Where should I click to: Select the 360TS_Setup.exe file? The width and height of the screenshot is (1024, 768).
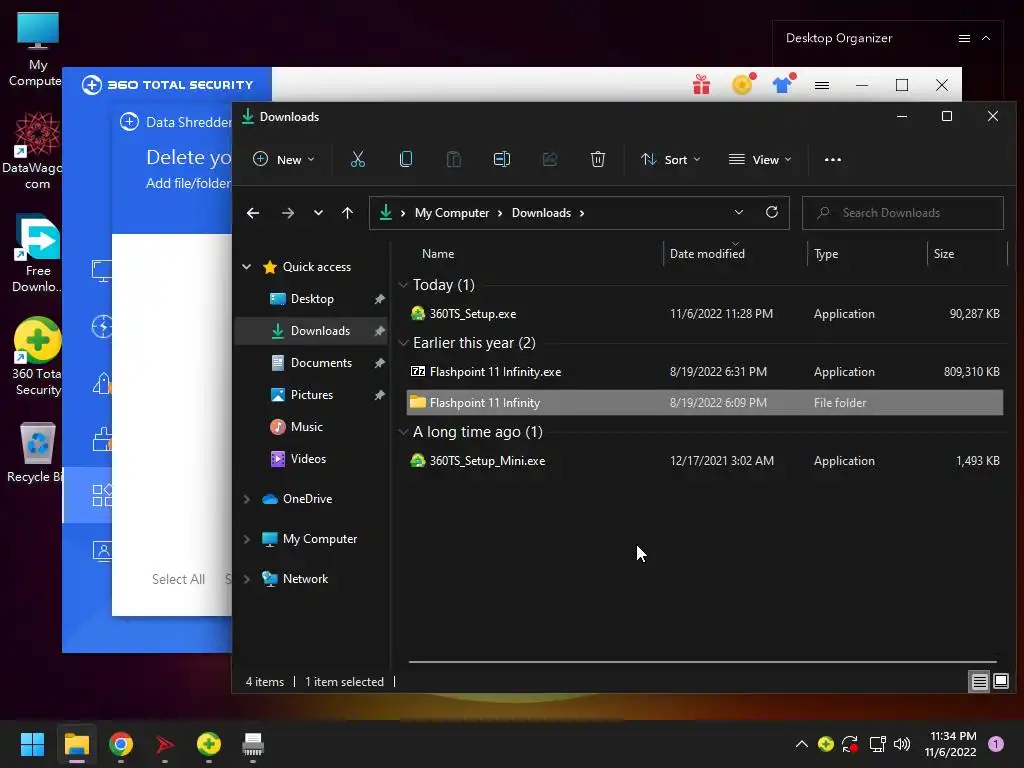(x=704, y=313)
